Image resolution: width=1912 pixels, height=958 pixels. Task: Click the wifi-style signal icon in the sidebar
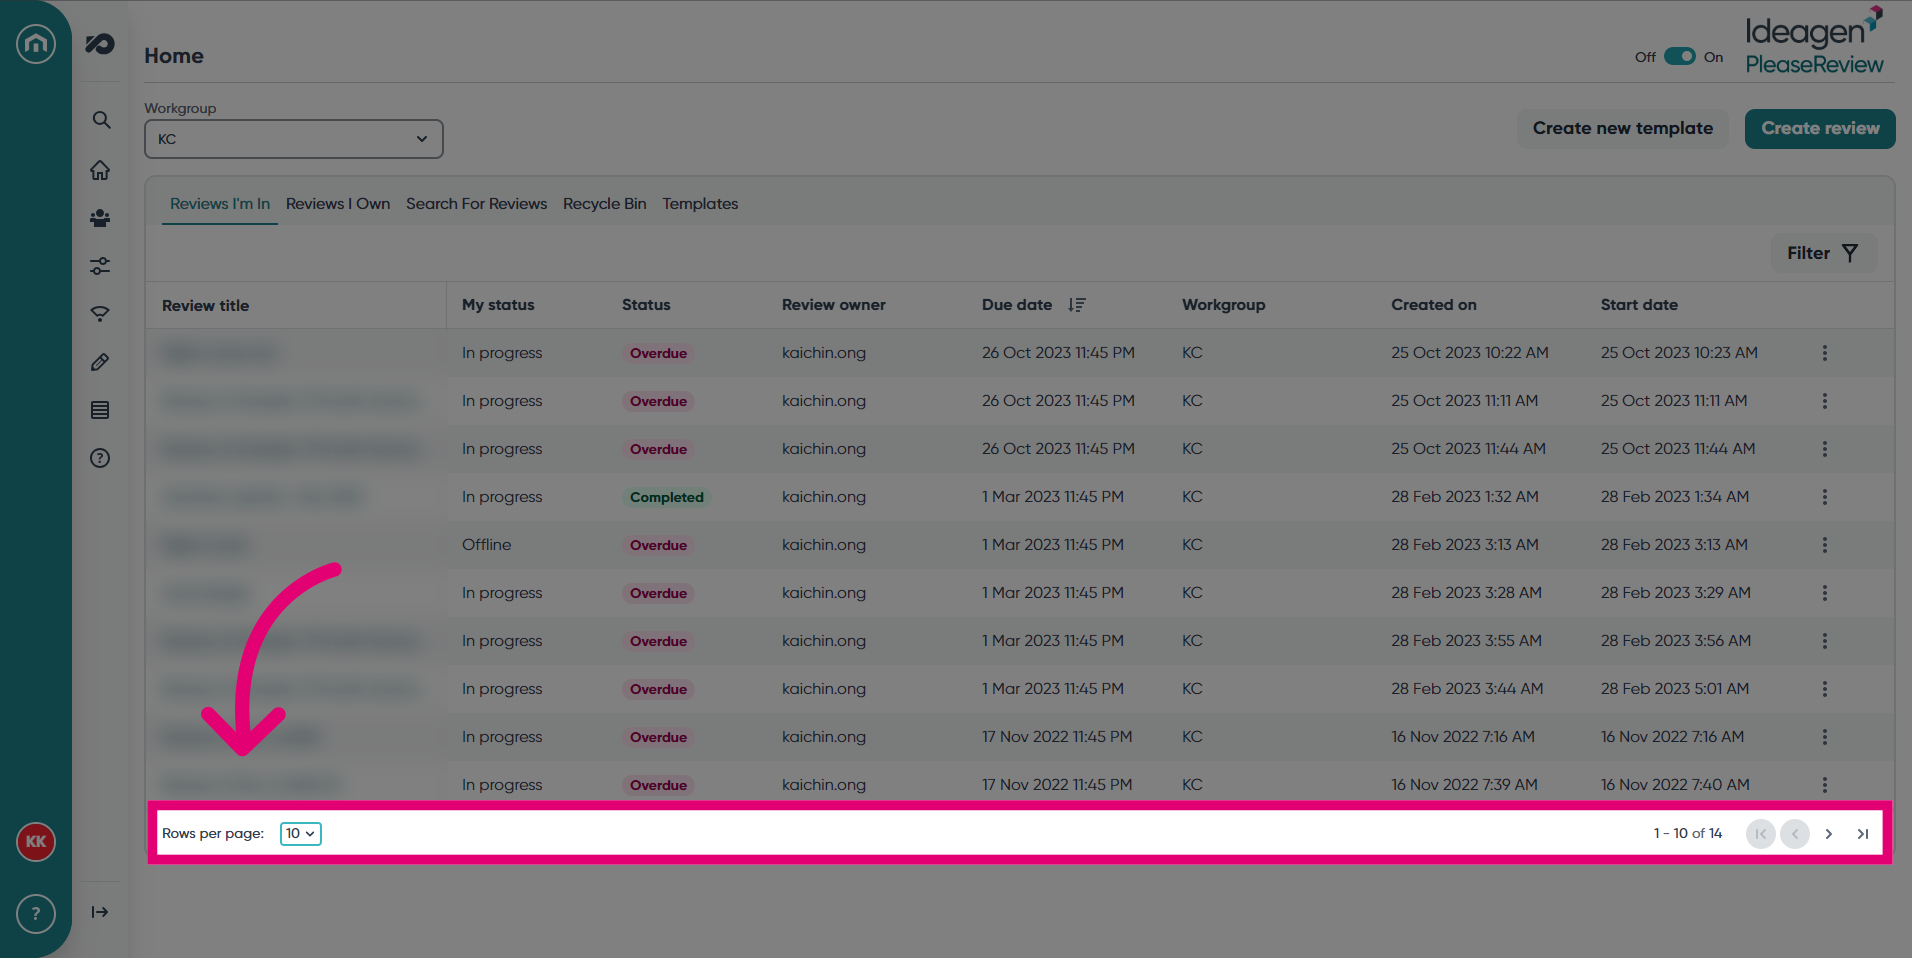coord(100,314)
